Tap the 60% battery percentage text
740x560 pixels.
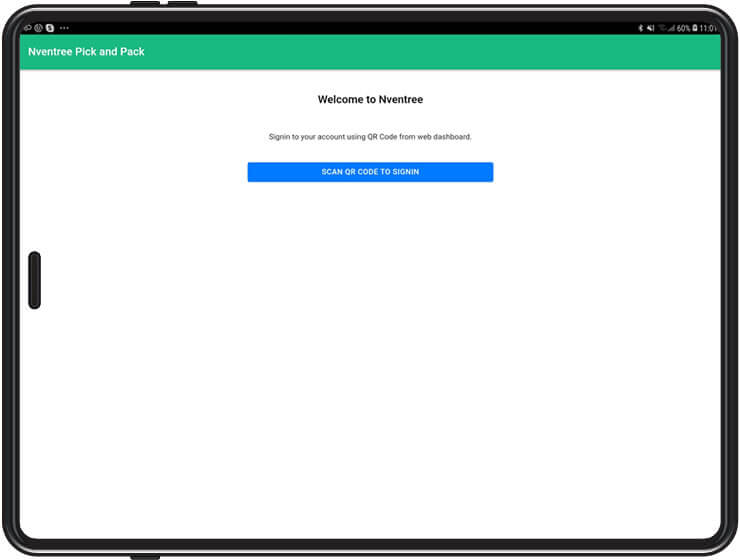point(684,28)
